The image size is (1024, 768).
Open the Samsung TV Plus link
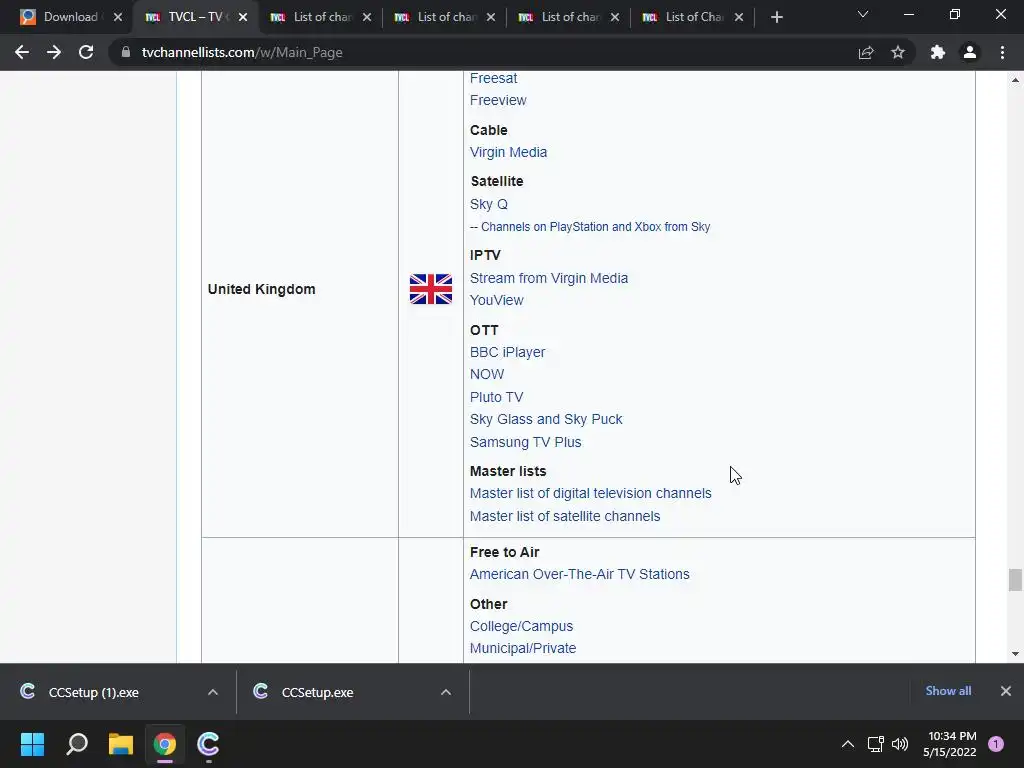pyautogui.click(x=525, y=442)
